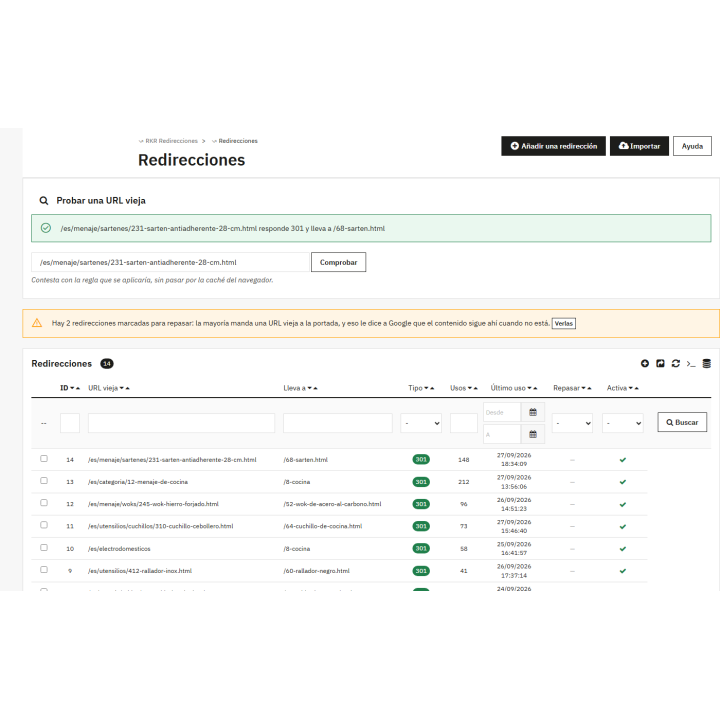Select checkbox for redirection ID 13
Viewport: 720px width, 720px height.
point(44,481)
